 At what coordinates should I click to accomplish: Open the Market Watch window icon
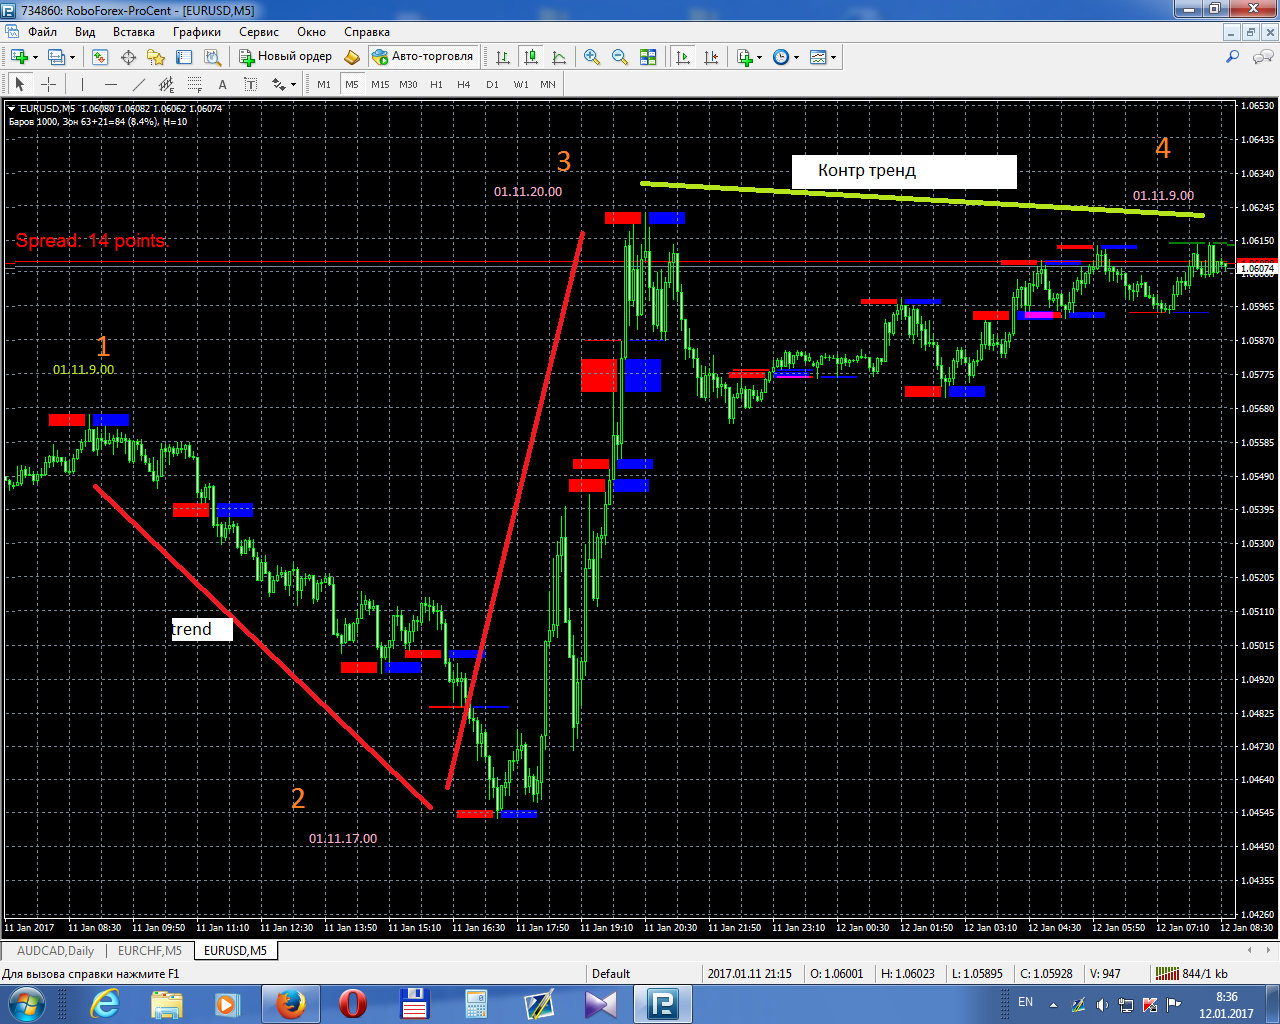click(x=100, y=57)
